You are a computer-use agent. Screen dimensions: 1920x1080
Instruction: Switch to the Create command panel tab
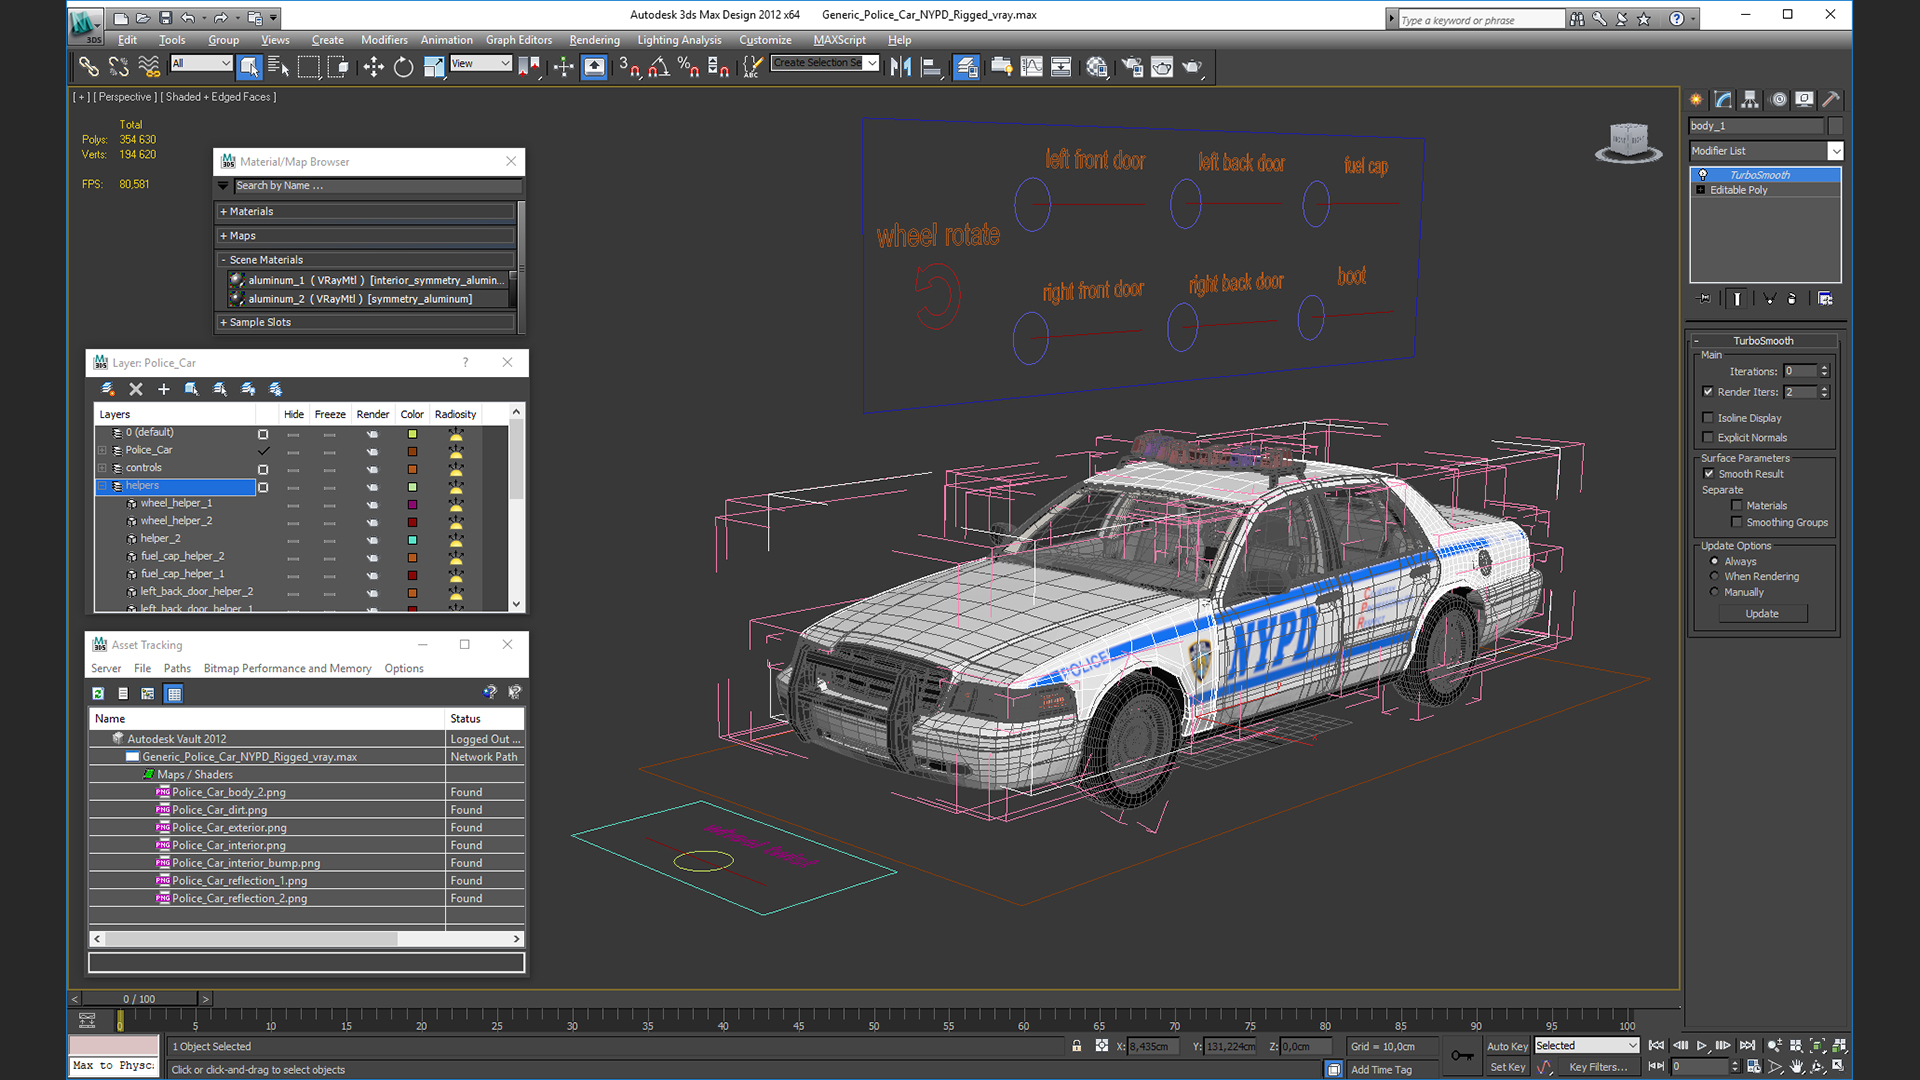(x=1696, y=99)
